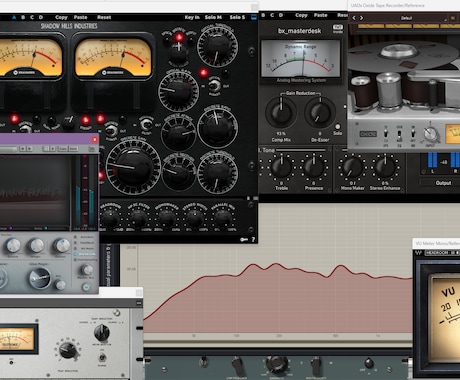Enable Solo S on Shadow Hills compressor
Image resolution: width=460 pixels, height=380 pixels.
237,17
